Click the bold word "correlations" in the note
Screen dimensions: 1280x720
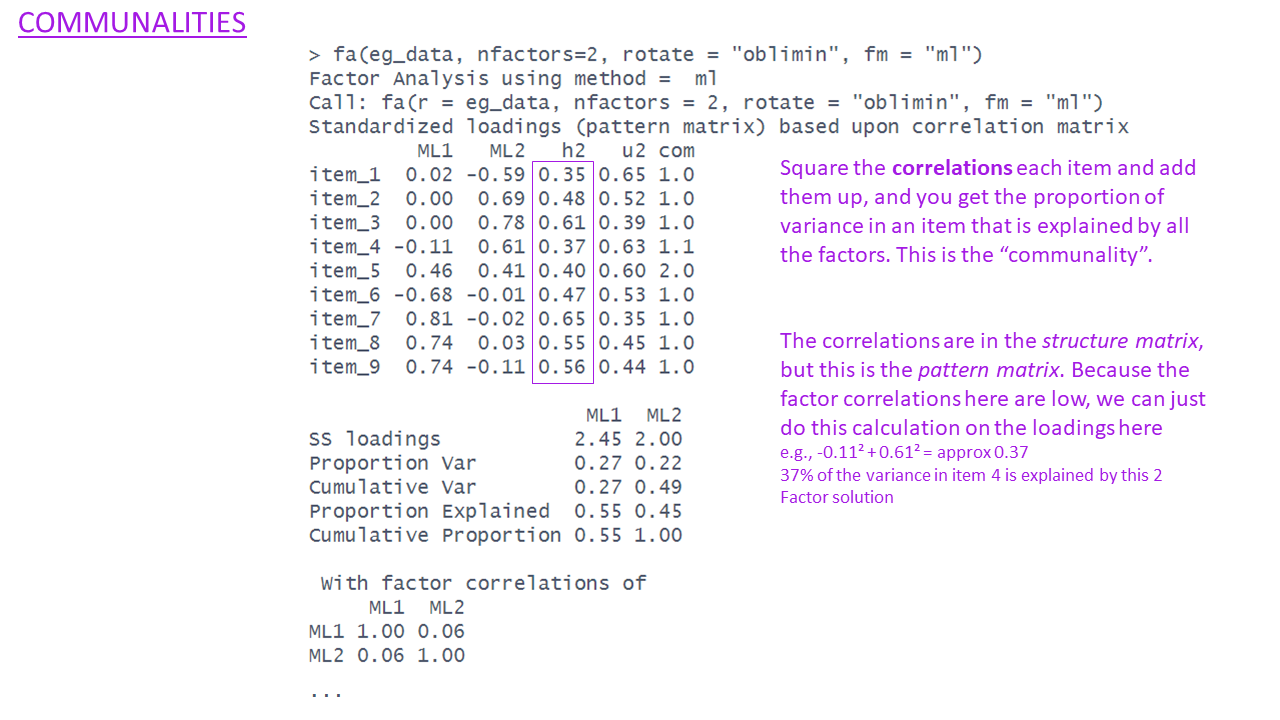point(951,168)
